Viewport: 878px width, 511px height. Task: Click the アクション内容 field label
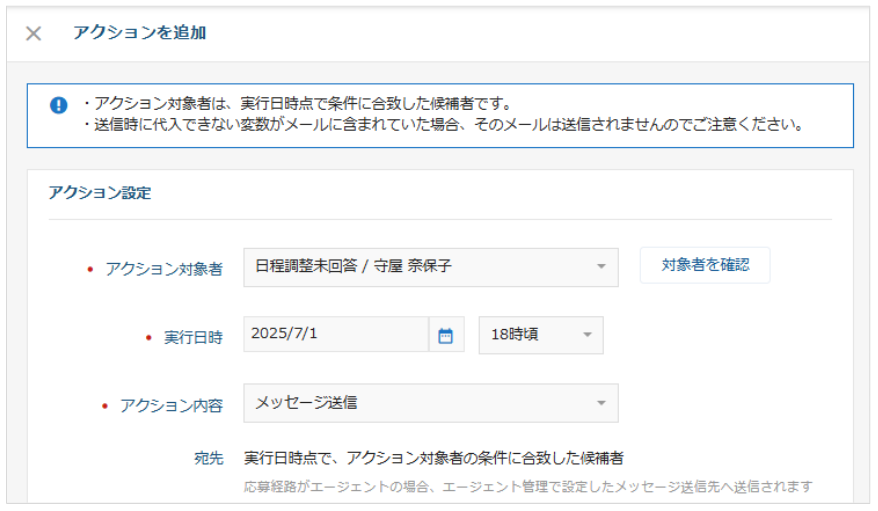pyautogui.click(x=171, y=405)
